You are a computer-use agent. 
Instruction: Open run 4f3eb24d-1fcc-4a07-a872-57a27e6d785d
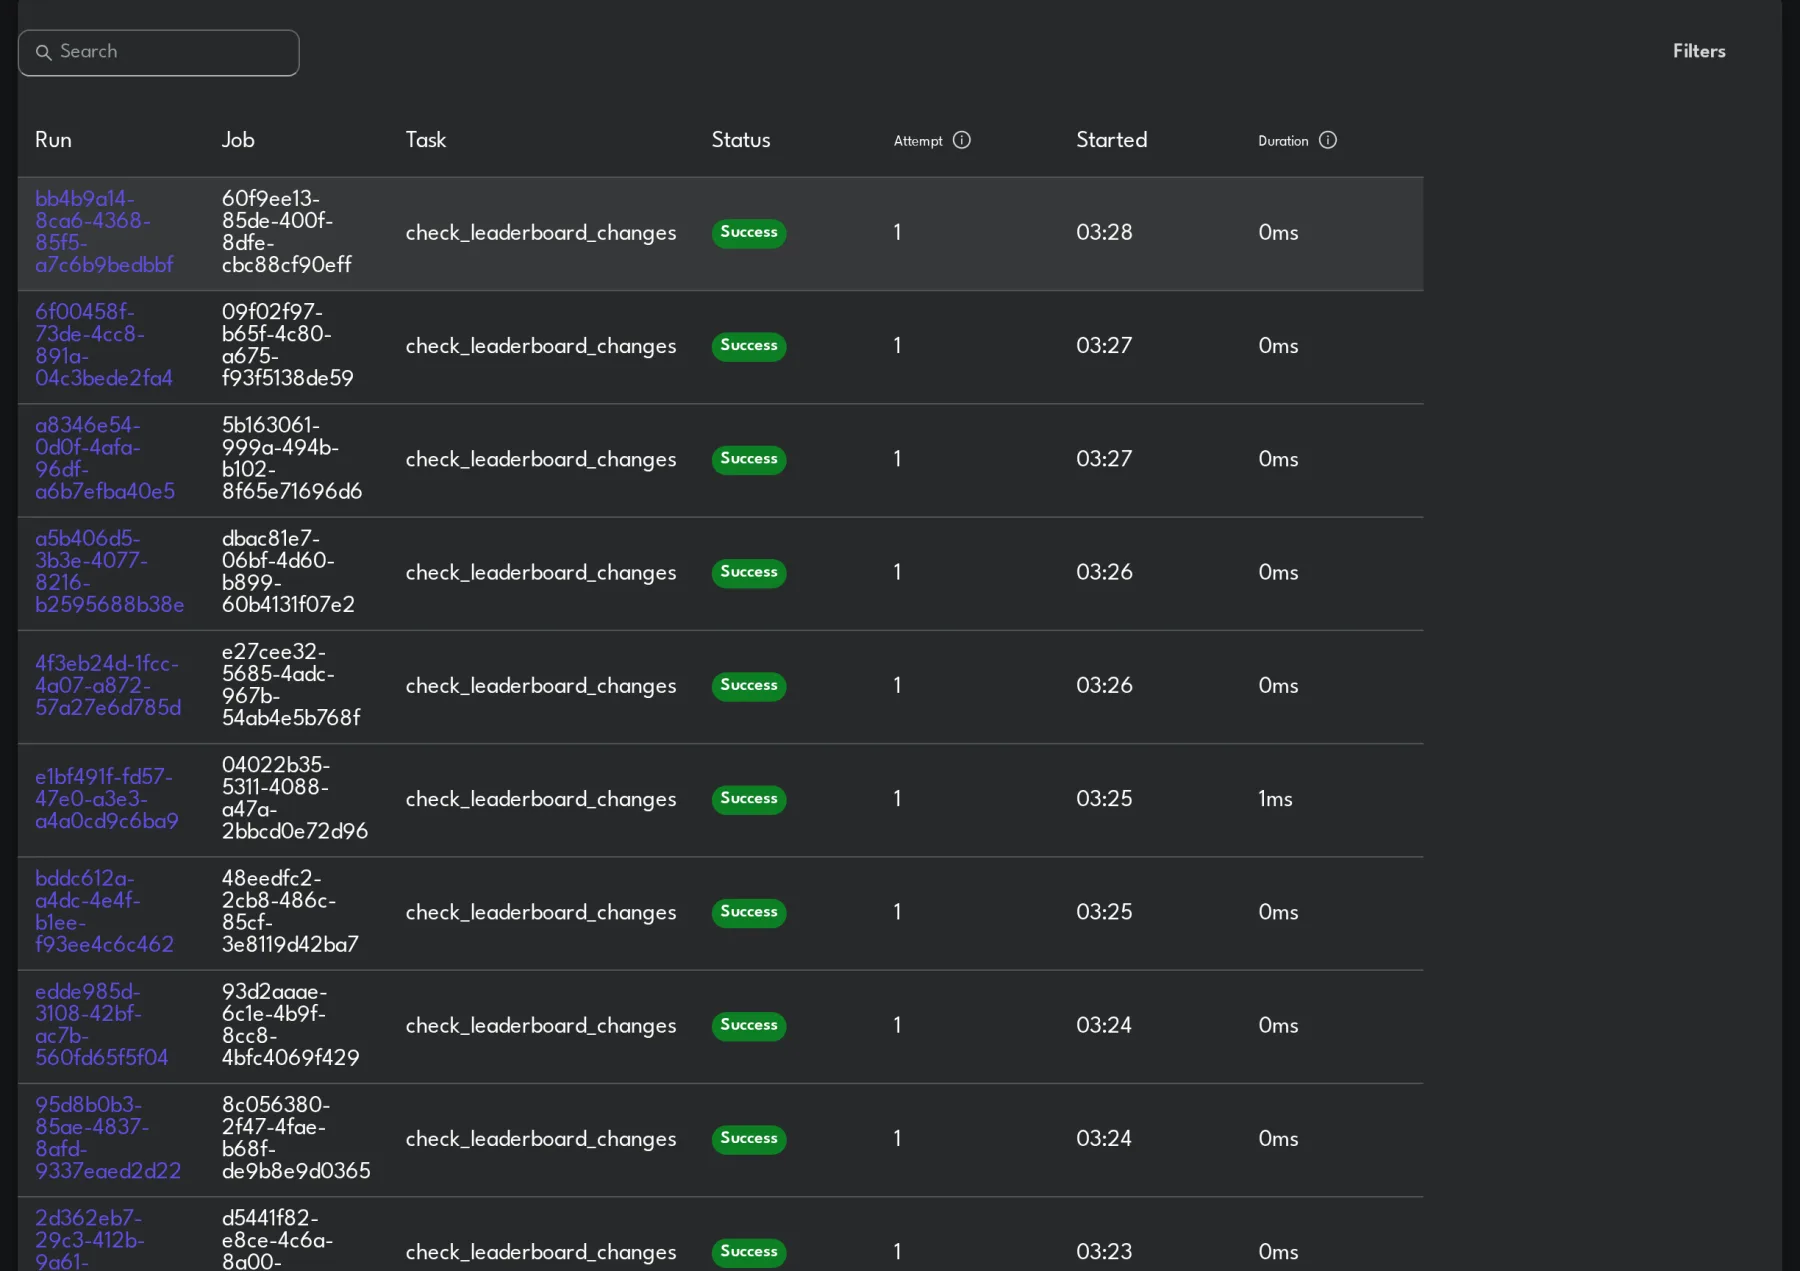108,685
